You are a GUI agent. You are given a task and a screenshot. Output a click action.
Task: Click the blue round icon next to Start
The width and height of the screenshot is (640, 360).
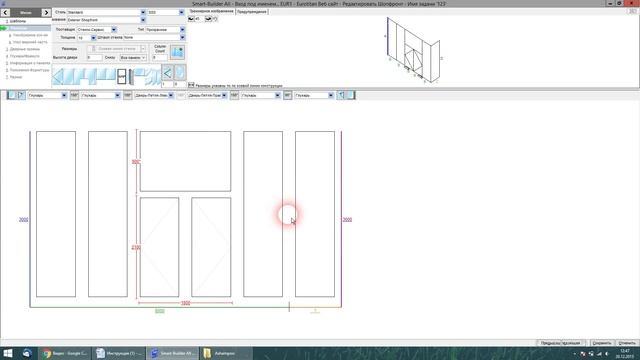click(x=27, y=353)
